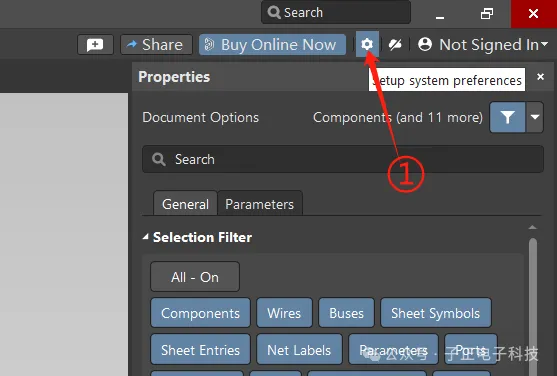Click the Properties panel Search box
The width and height of the screenshot is (557, 376).
[343, 159]
